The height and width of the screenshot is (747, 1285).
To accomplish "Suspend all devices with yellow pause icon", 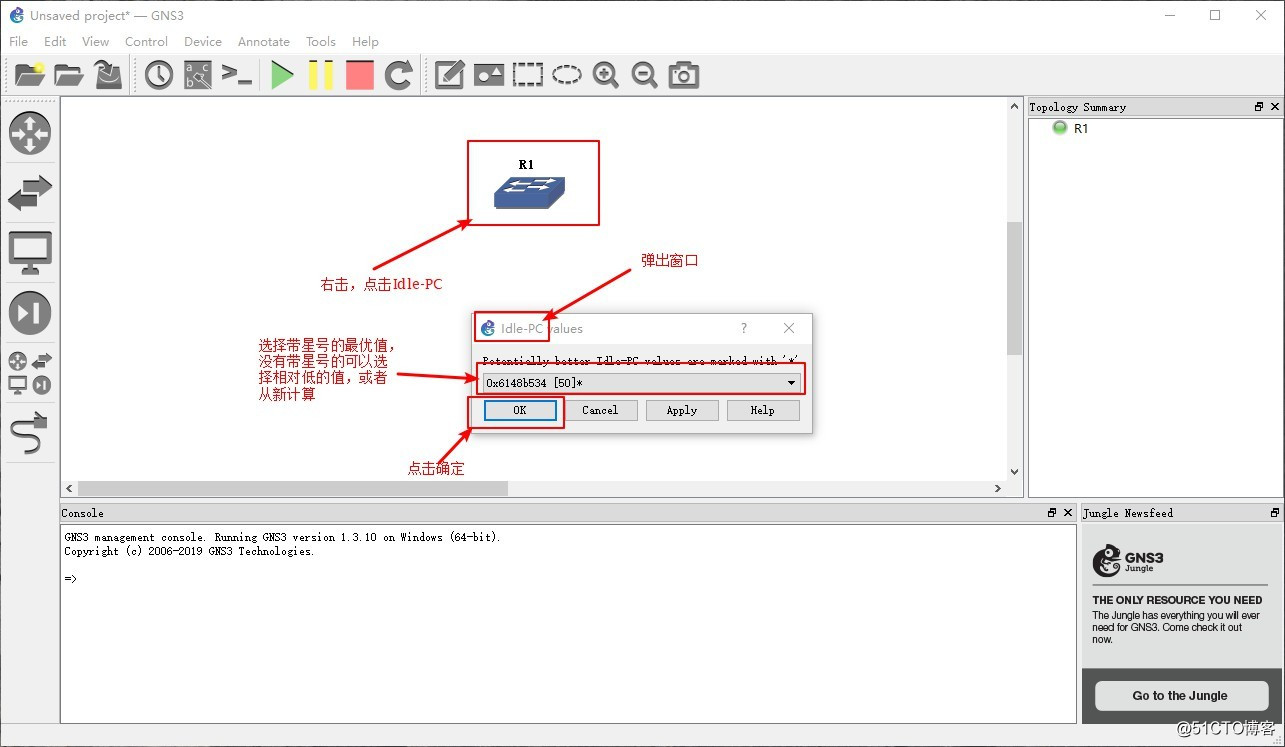I will click(x=321, y=75).
